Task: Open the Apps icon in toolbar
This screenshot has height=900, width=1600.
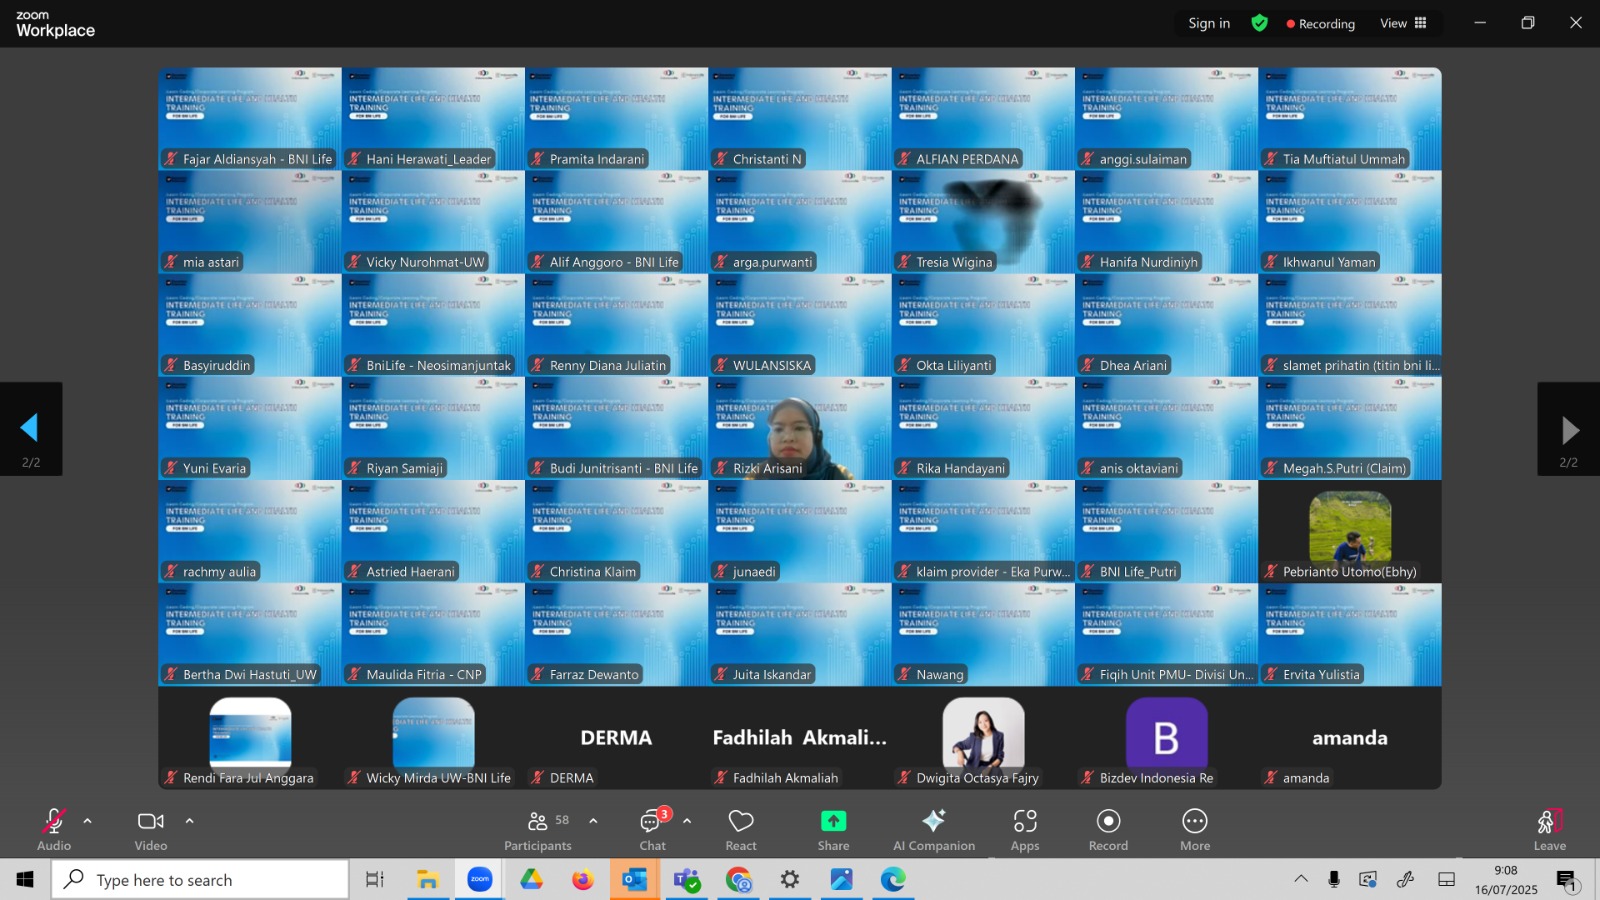Action: 1025,821
